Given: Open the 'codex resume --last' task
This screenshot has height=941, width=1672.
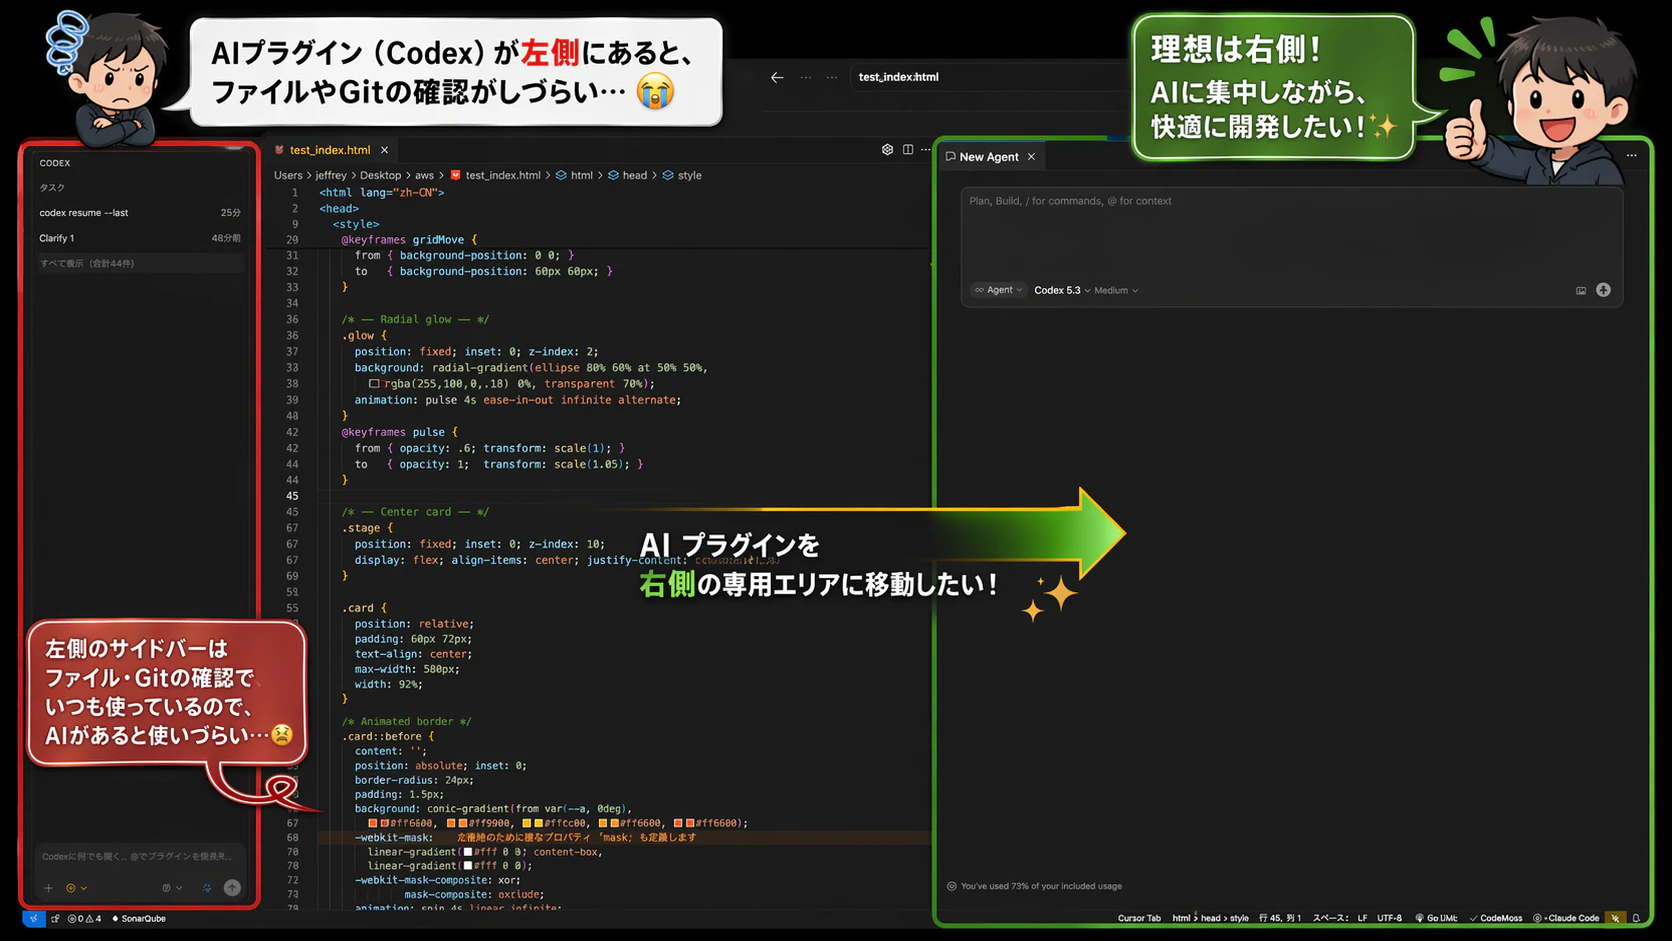Looking at the screenshot, I should pos(140,213).
